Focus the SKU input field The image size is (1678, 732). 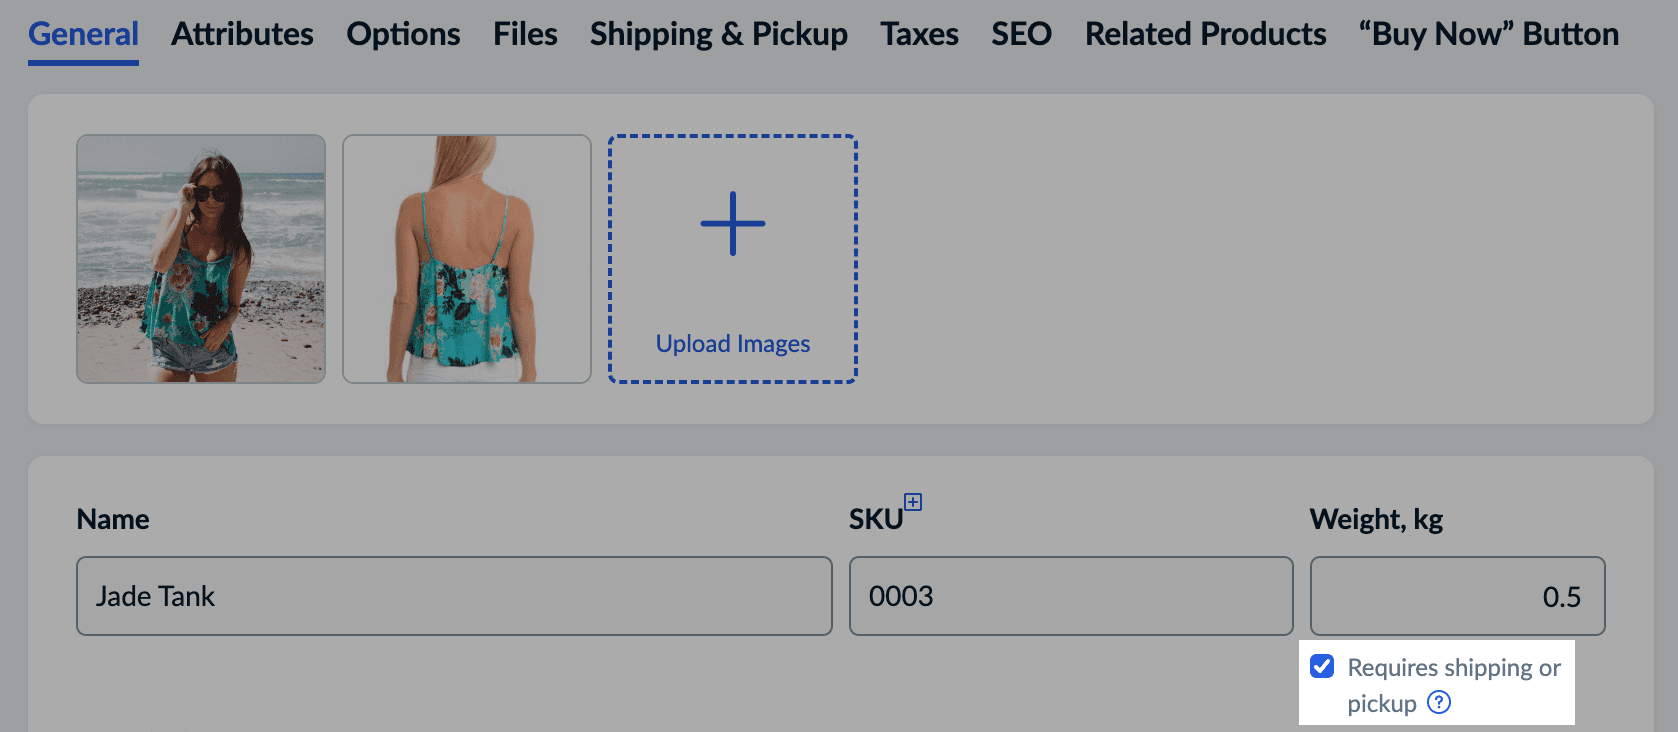1070,596
